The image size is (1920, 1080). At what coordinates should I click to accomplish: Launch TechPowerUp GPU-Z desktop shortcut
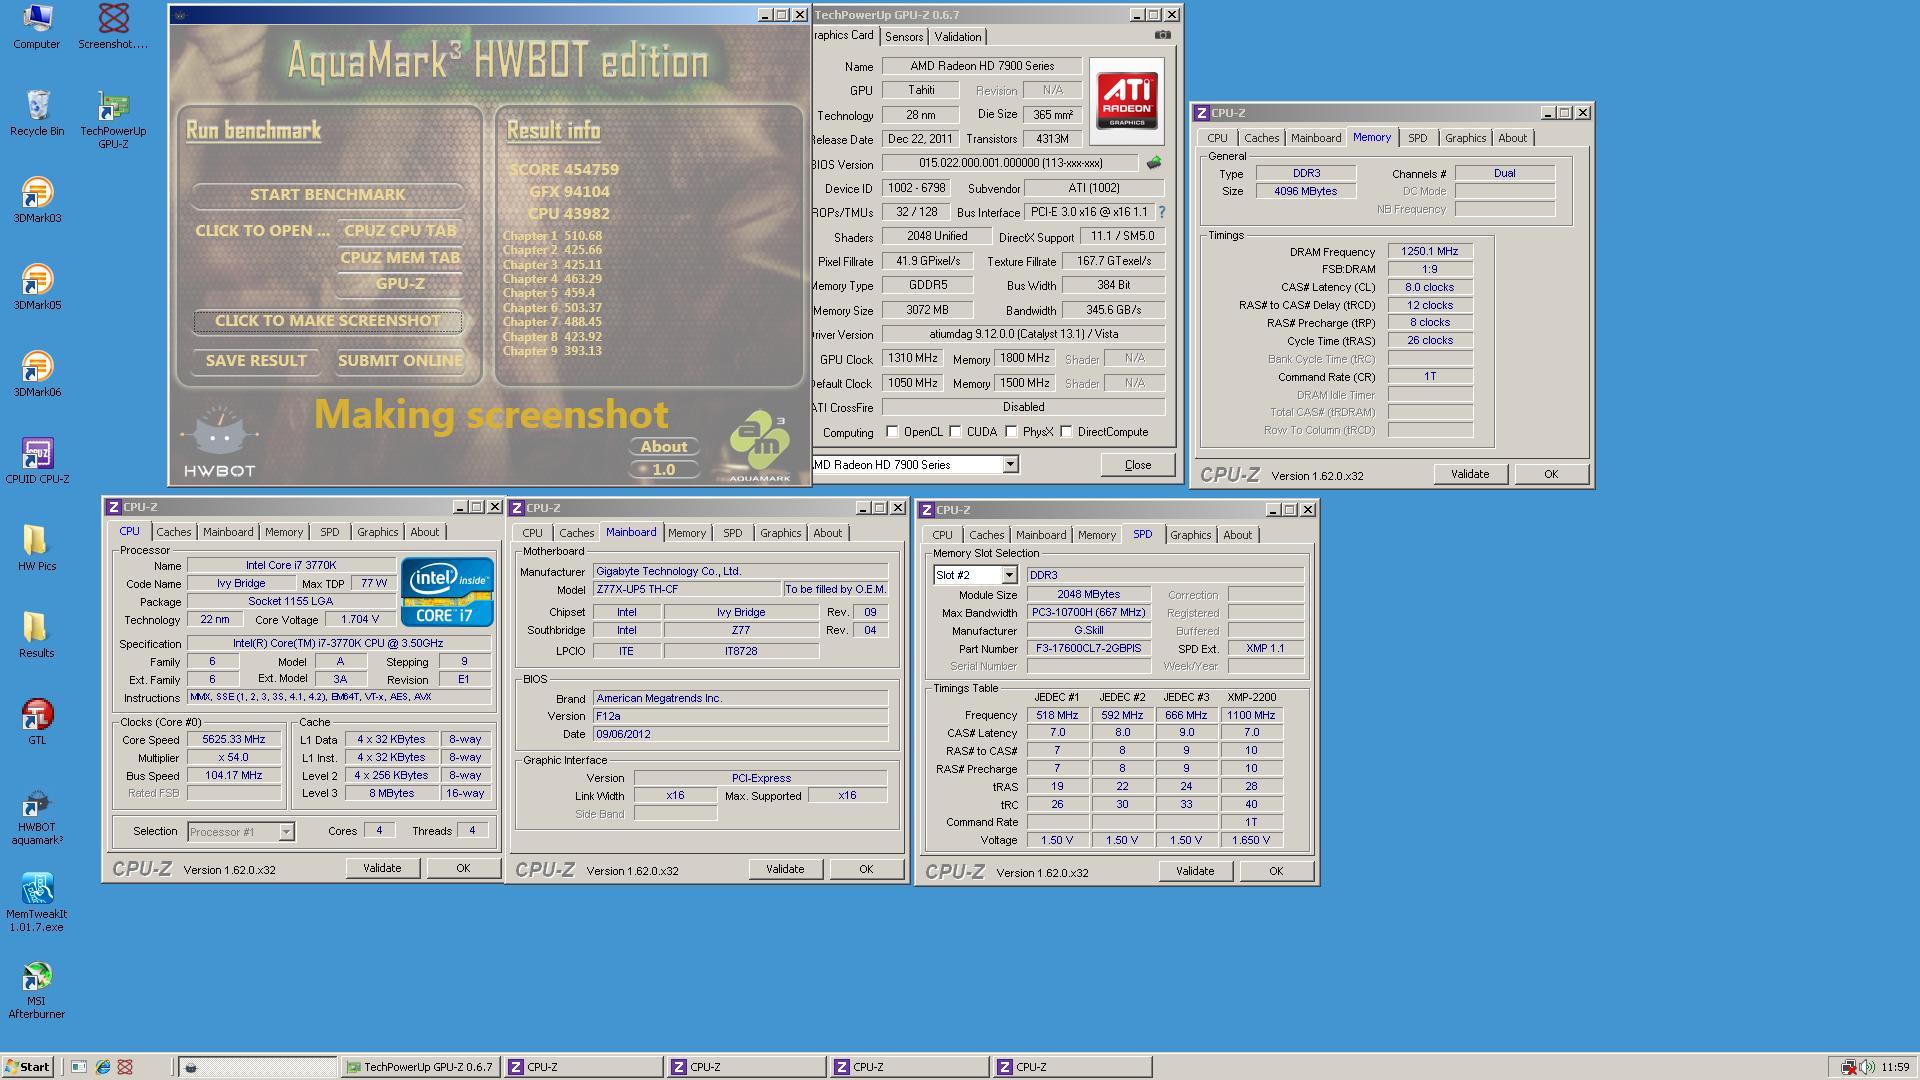(113, 120)
